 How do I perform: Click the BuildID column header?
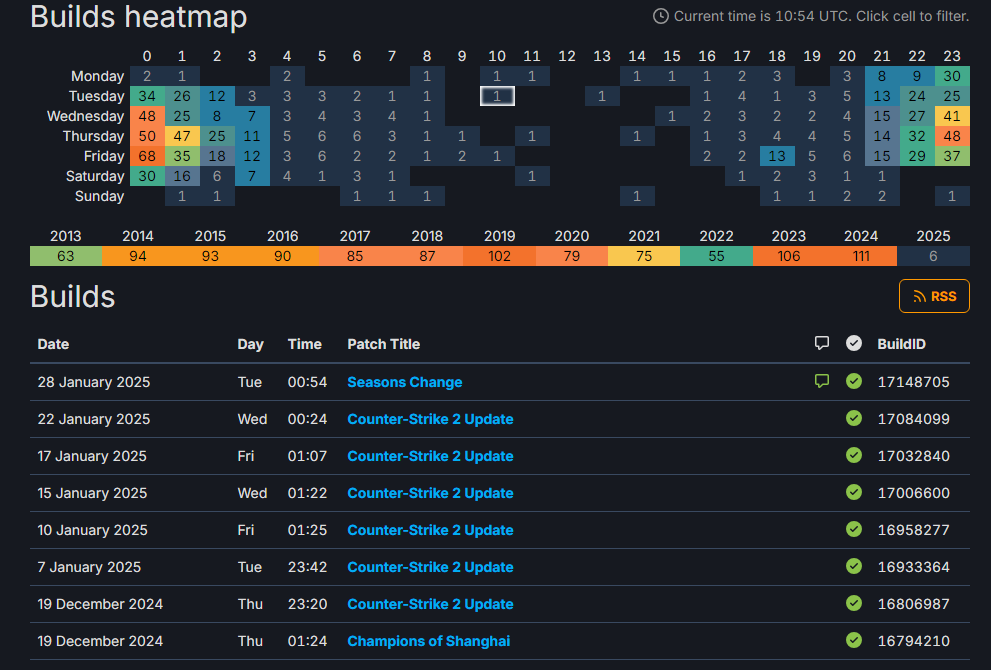point(901,344)
